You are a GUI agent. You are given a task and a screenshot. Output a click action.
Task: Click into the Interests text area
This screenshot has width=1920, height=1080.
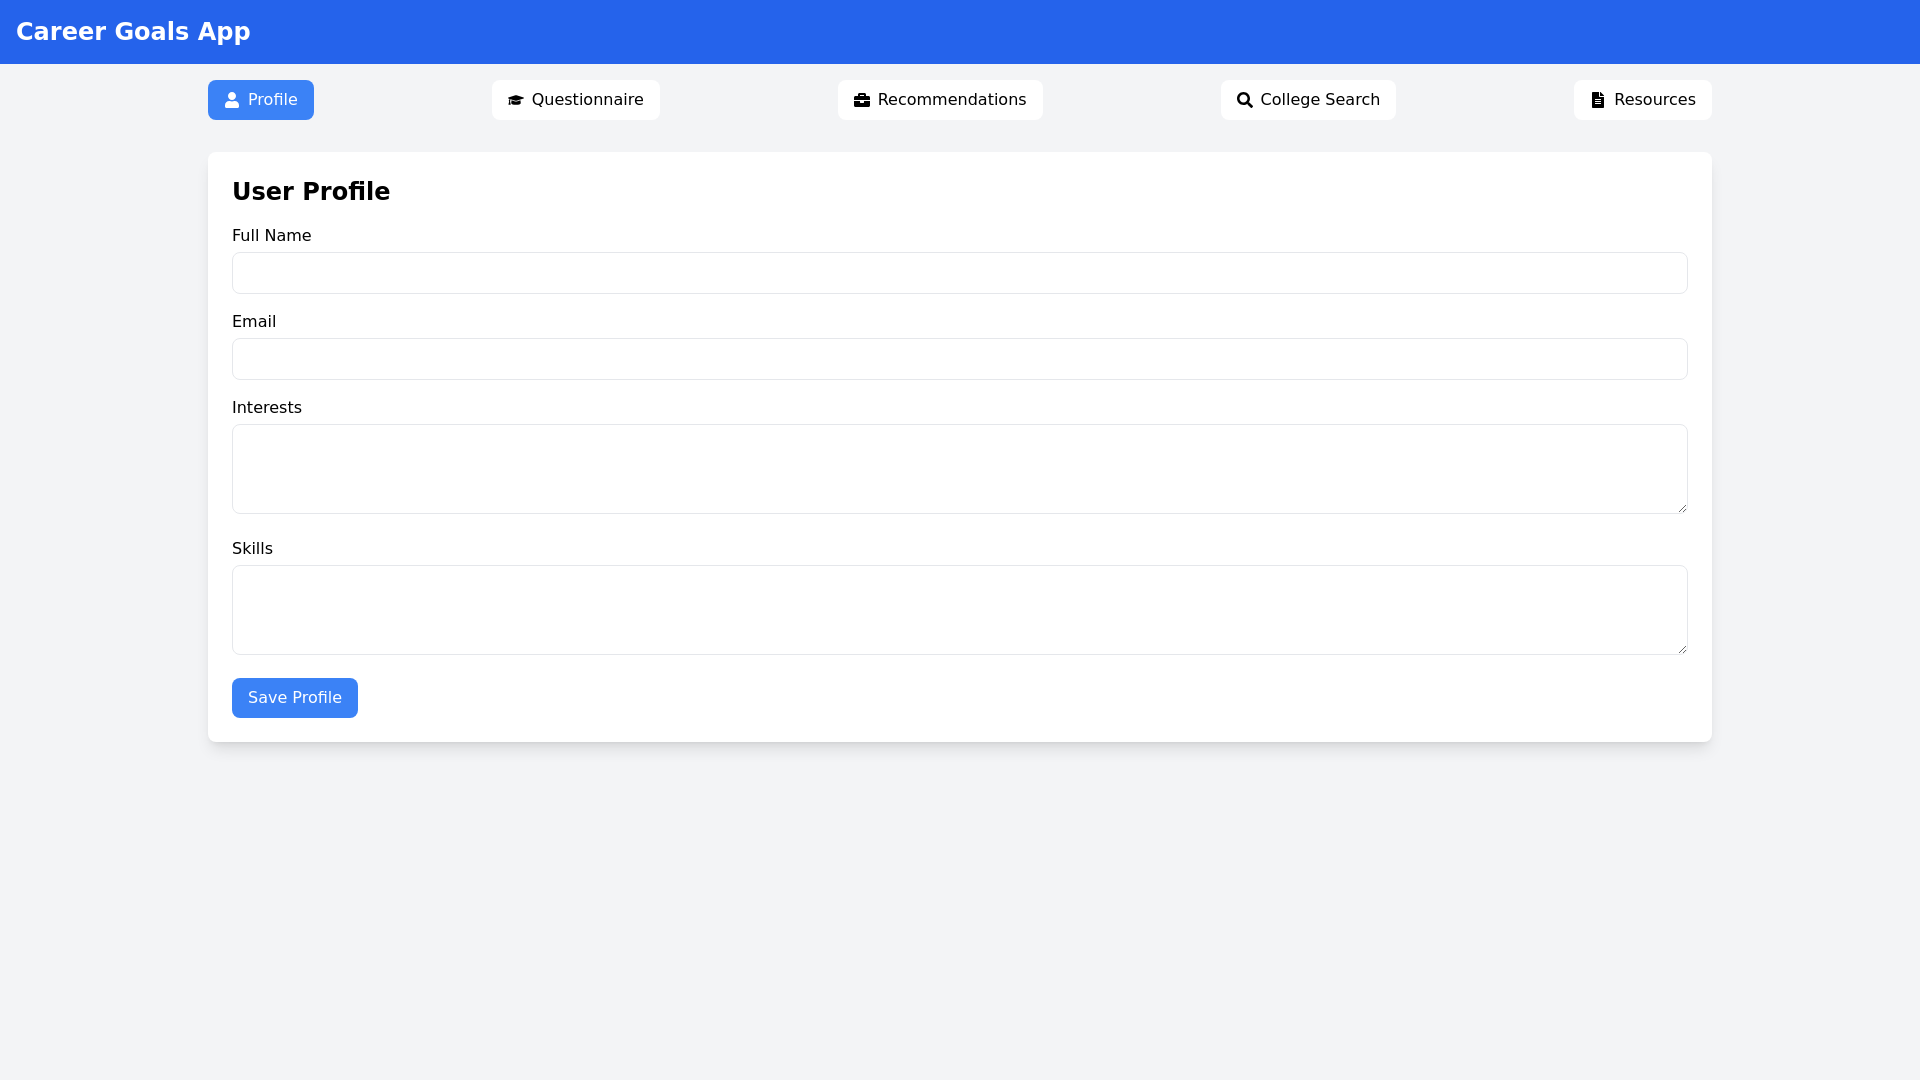click(x=959, y=468)
